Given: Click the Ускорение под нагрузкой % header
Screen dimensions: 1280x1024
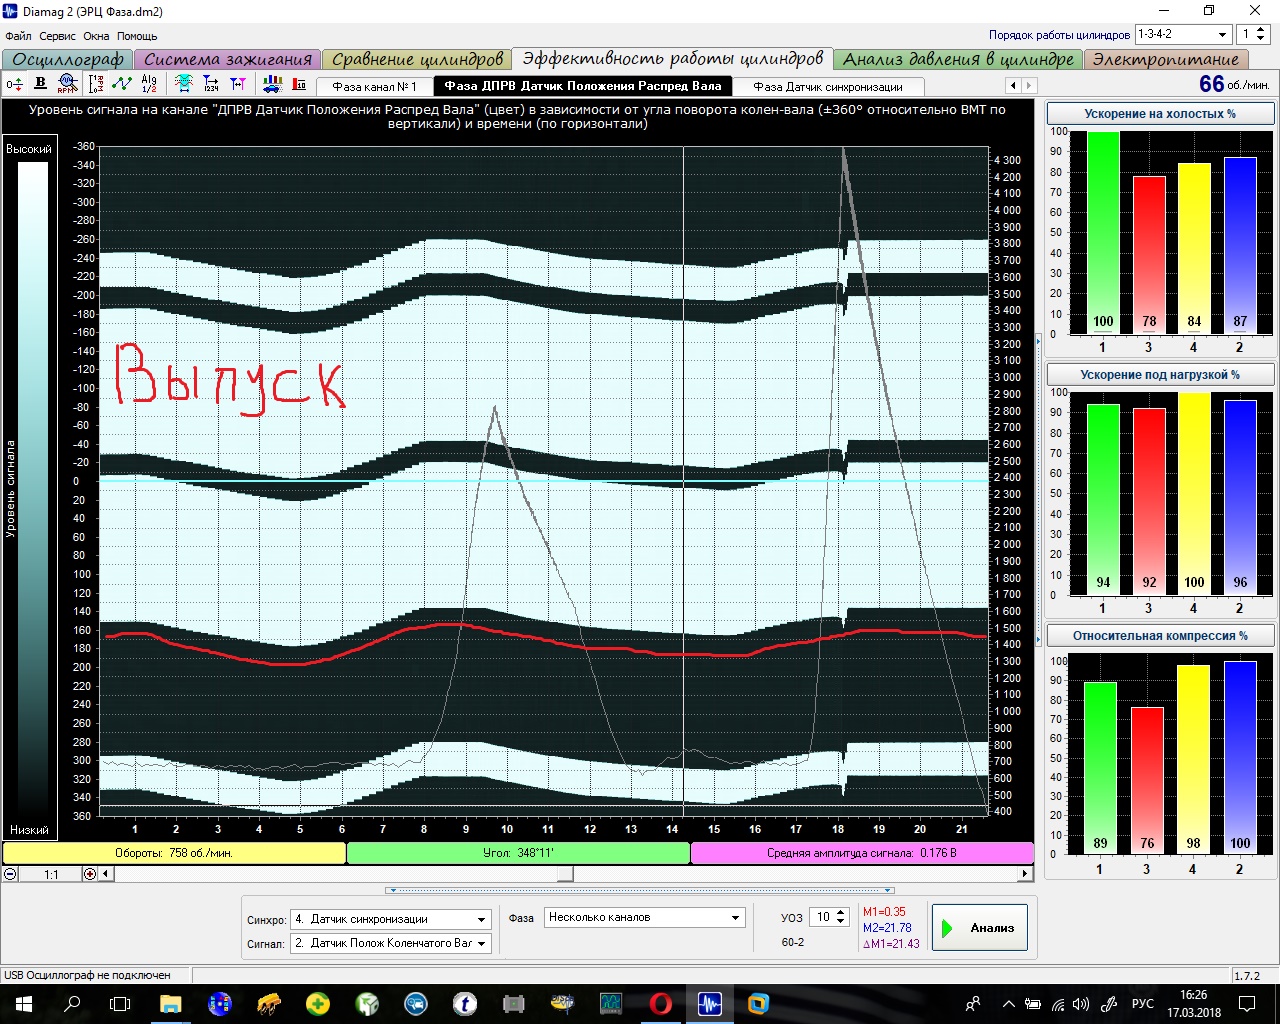Looking at the screenshot, I should 1160,374.
